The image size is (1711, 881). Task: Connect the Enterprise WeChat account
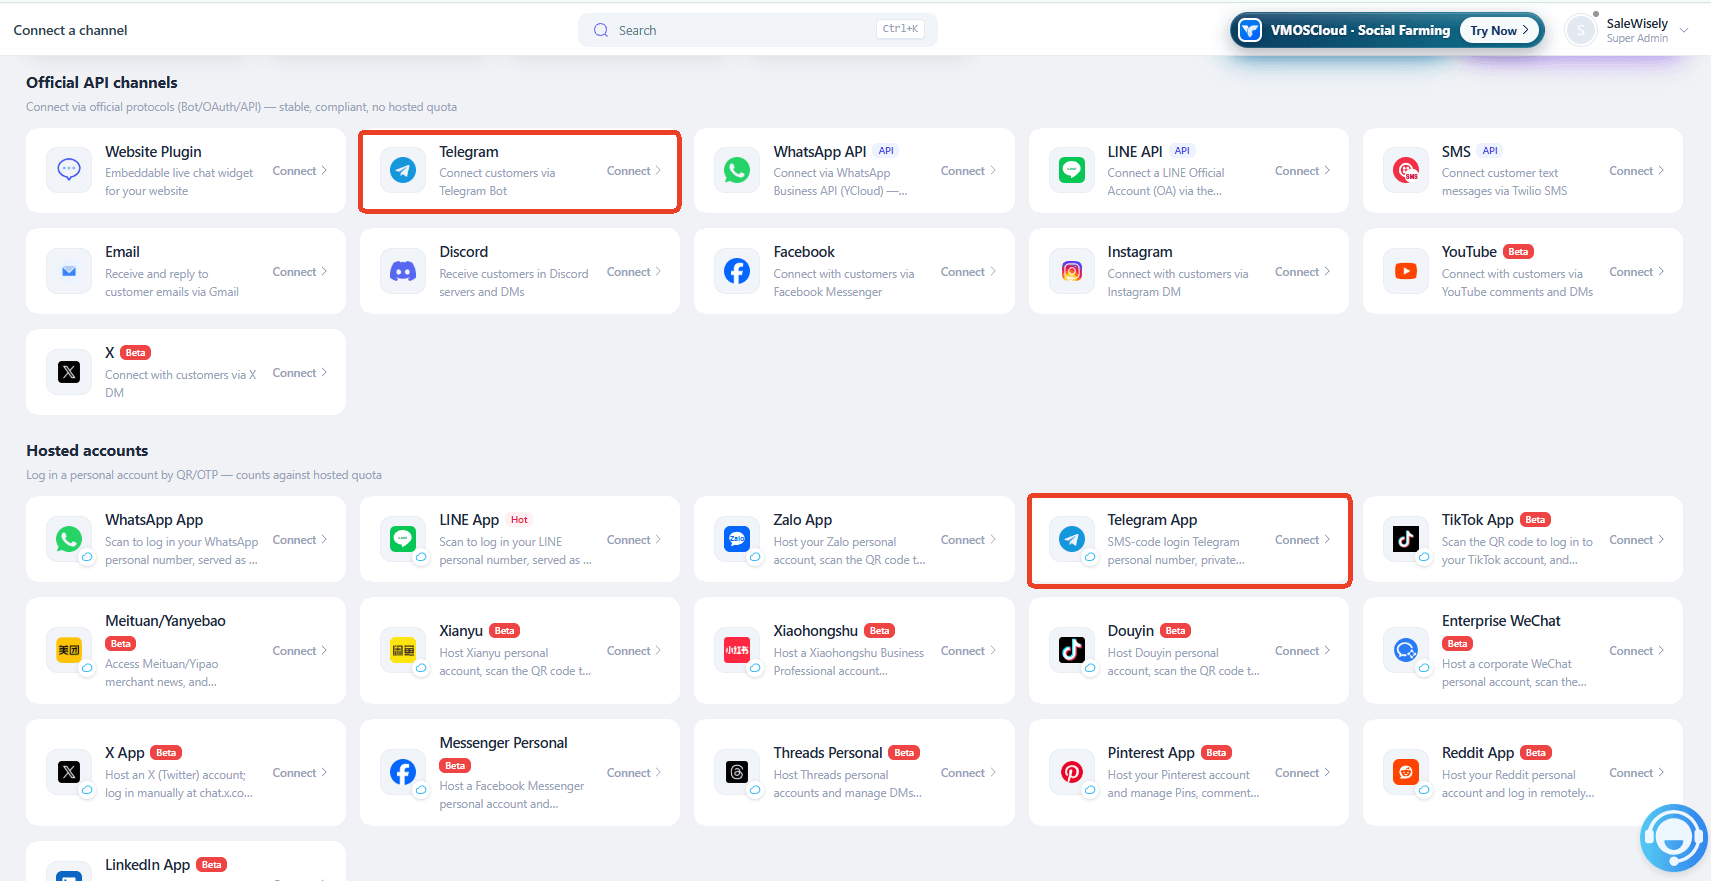[x=1636, y=651]
